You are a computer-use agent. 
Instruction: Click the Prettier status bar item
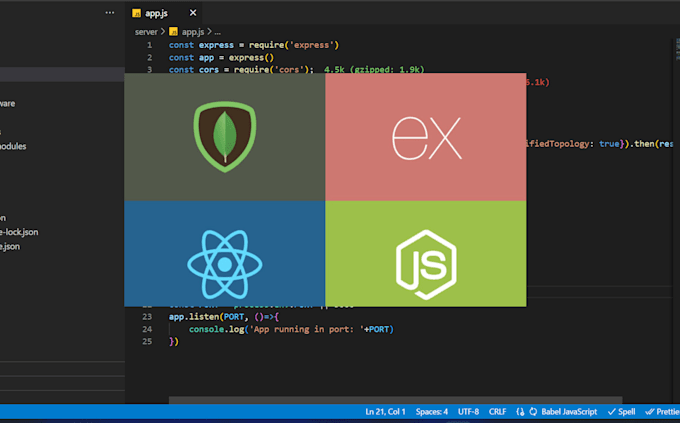tap(661, 411)
